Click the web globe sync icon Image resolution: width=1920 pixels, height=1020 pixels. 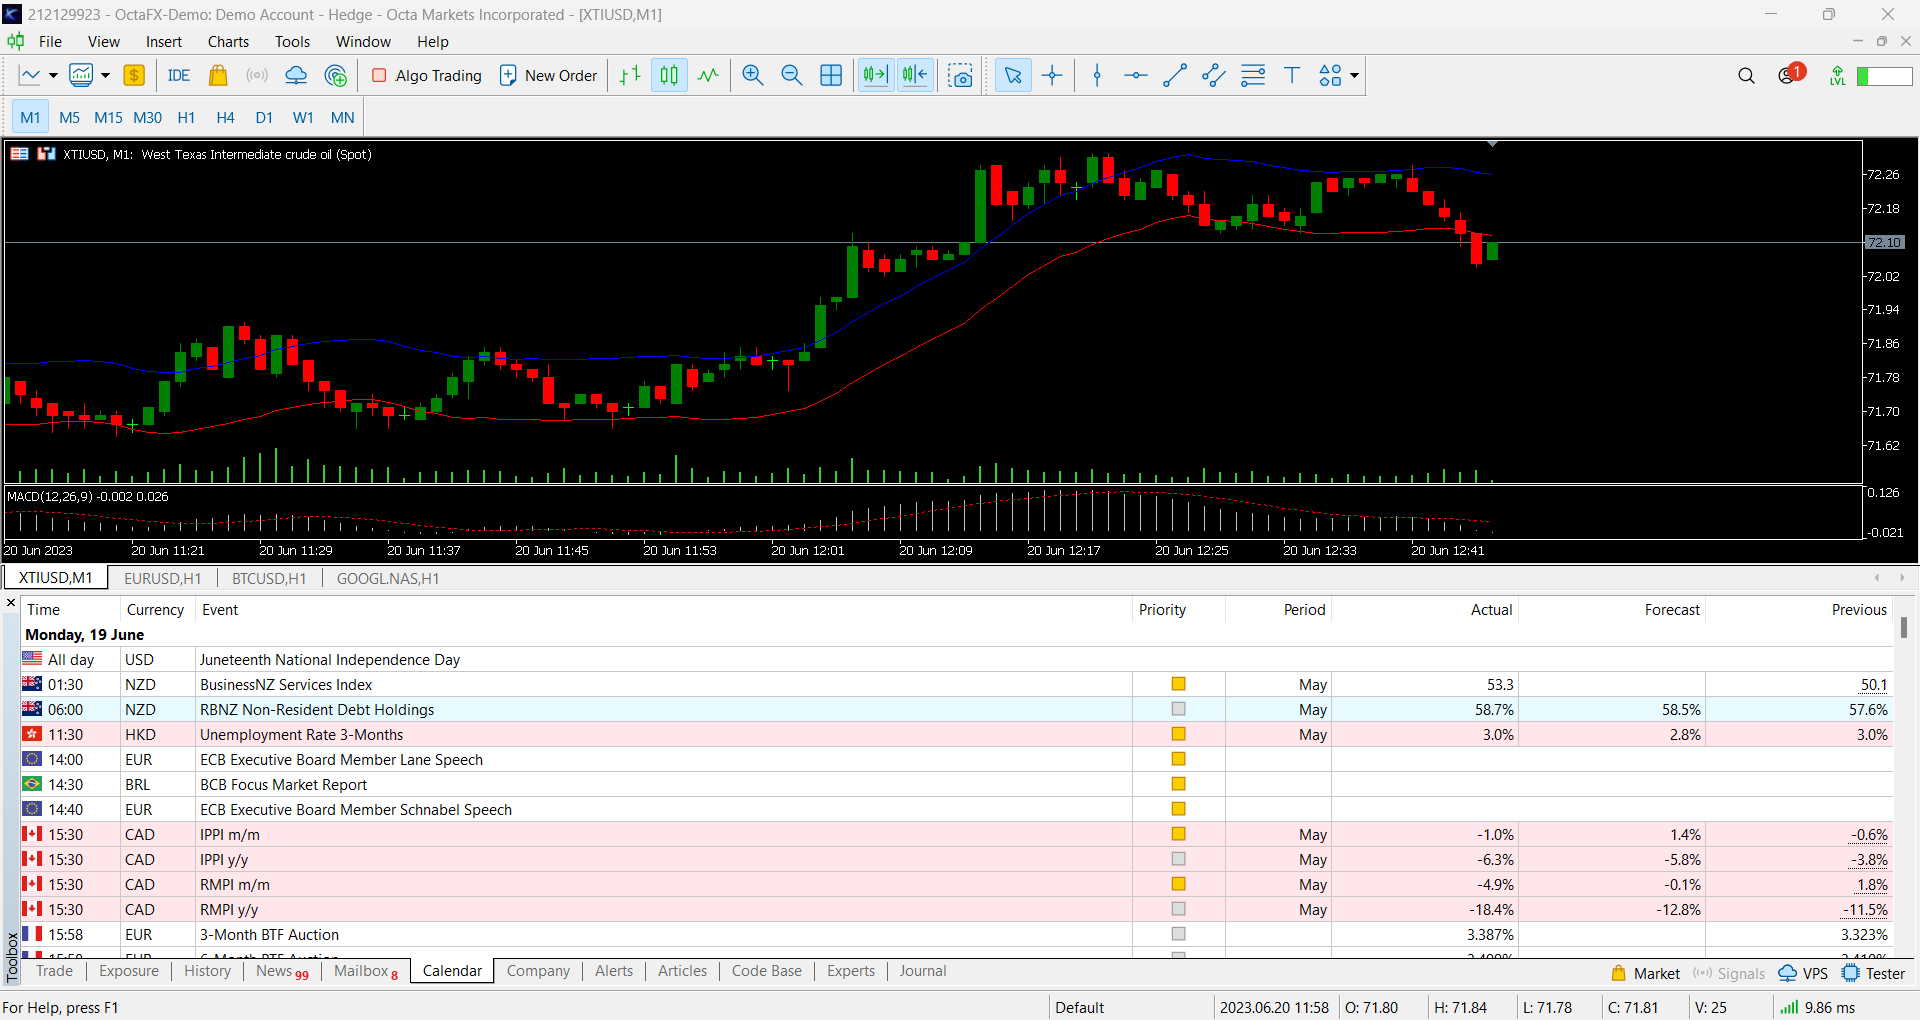click(x=336, y=75)
